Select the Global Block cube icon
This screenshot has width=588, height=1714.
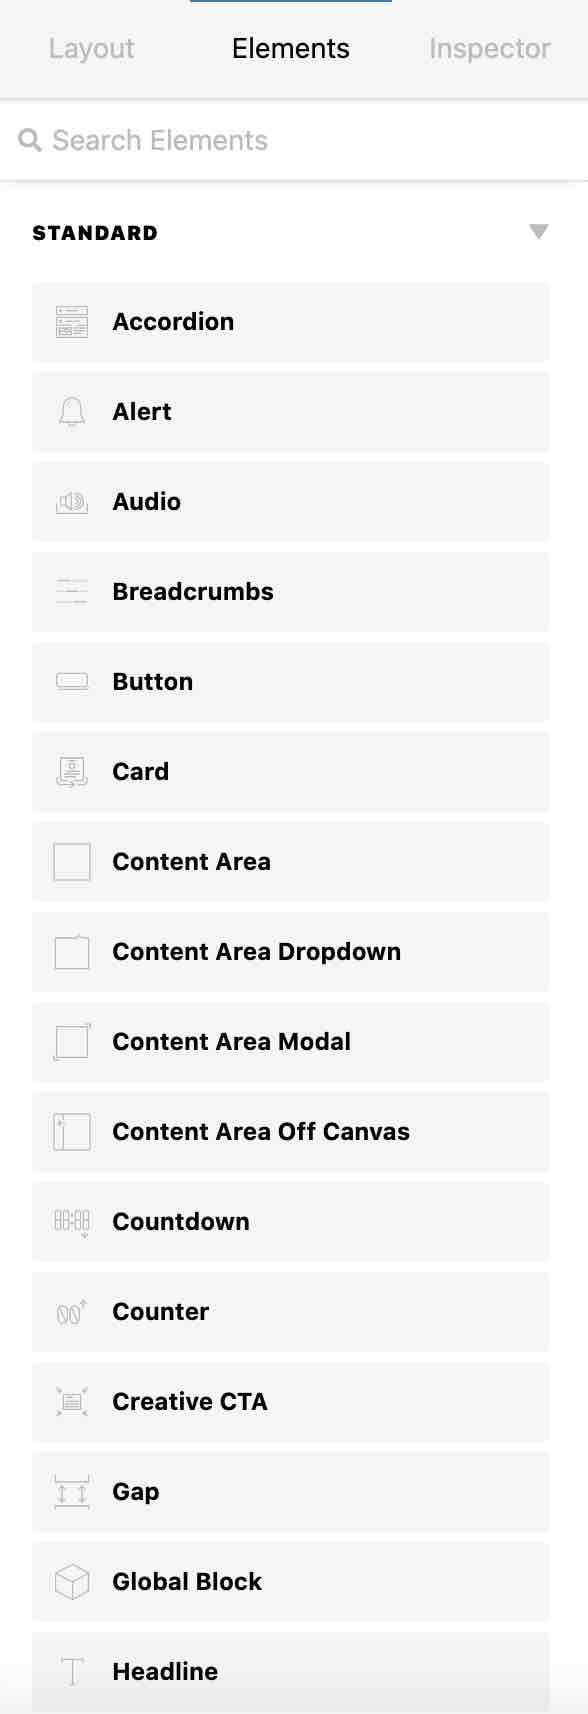point(71,1581)
